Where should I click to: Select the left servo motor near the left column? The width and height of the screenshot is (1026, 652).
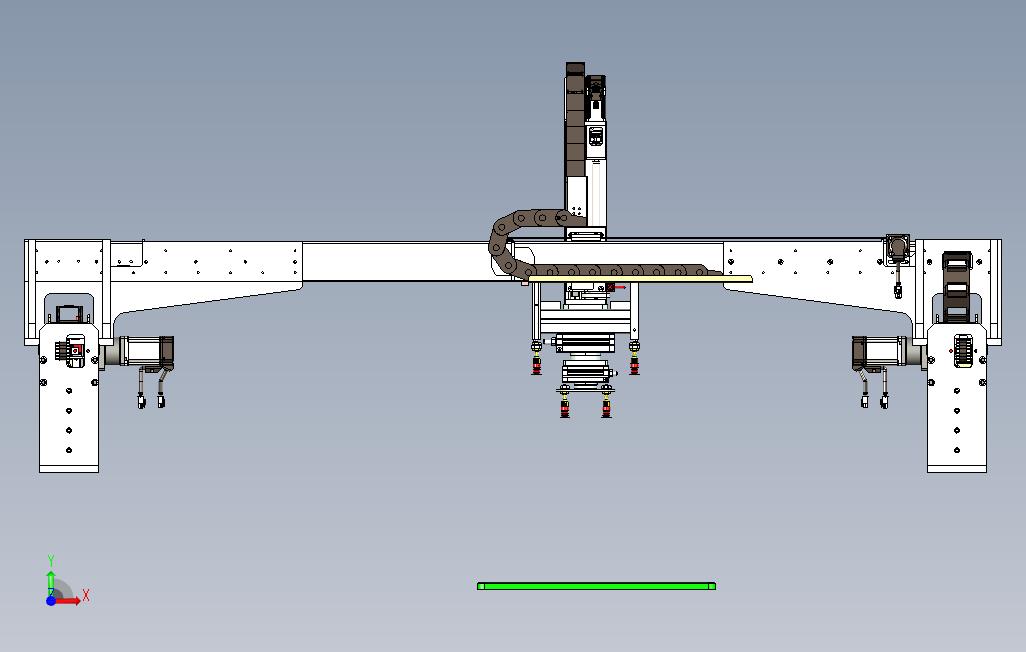pyautogui.click(x=145, y=351)
